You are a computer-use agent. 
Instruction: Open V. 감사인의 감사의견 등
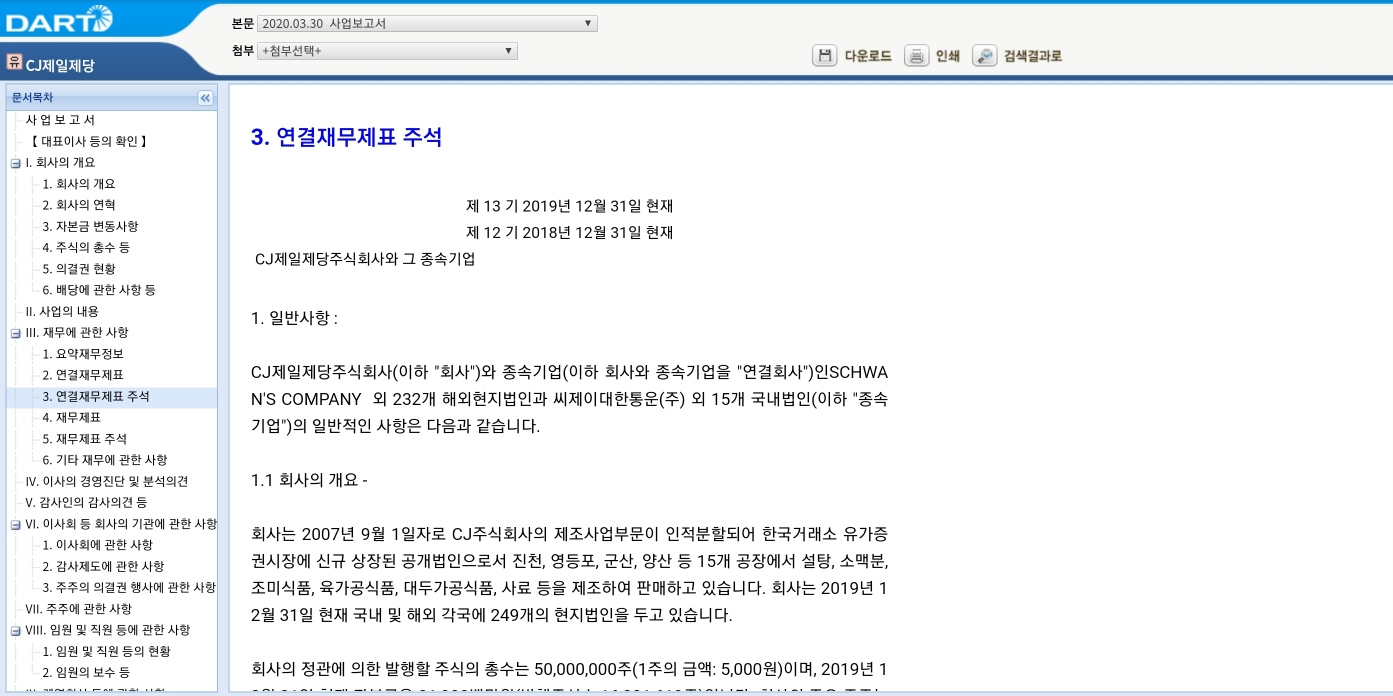[x=86, y=502]
